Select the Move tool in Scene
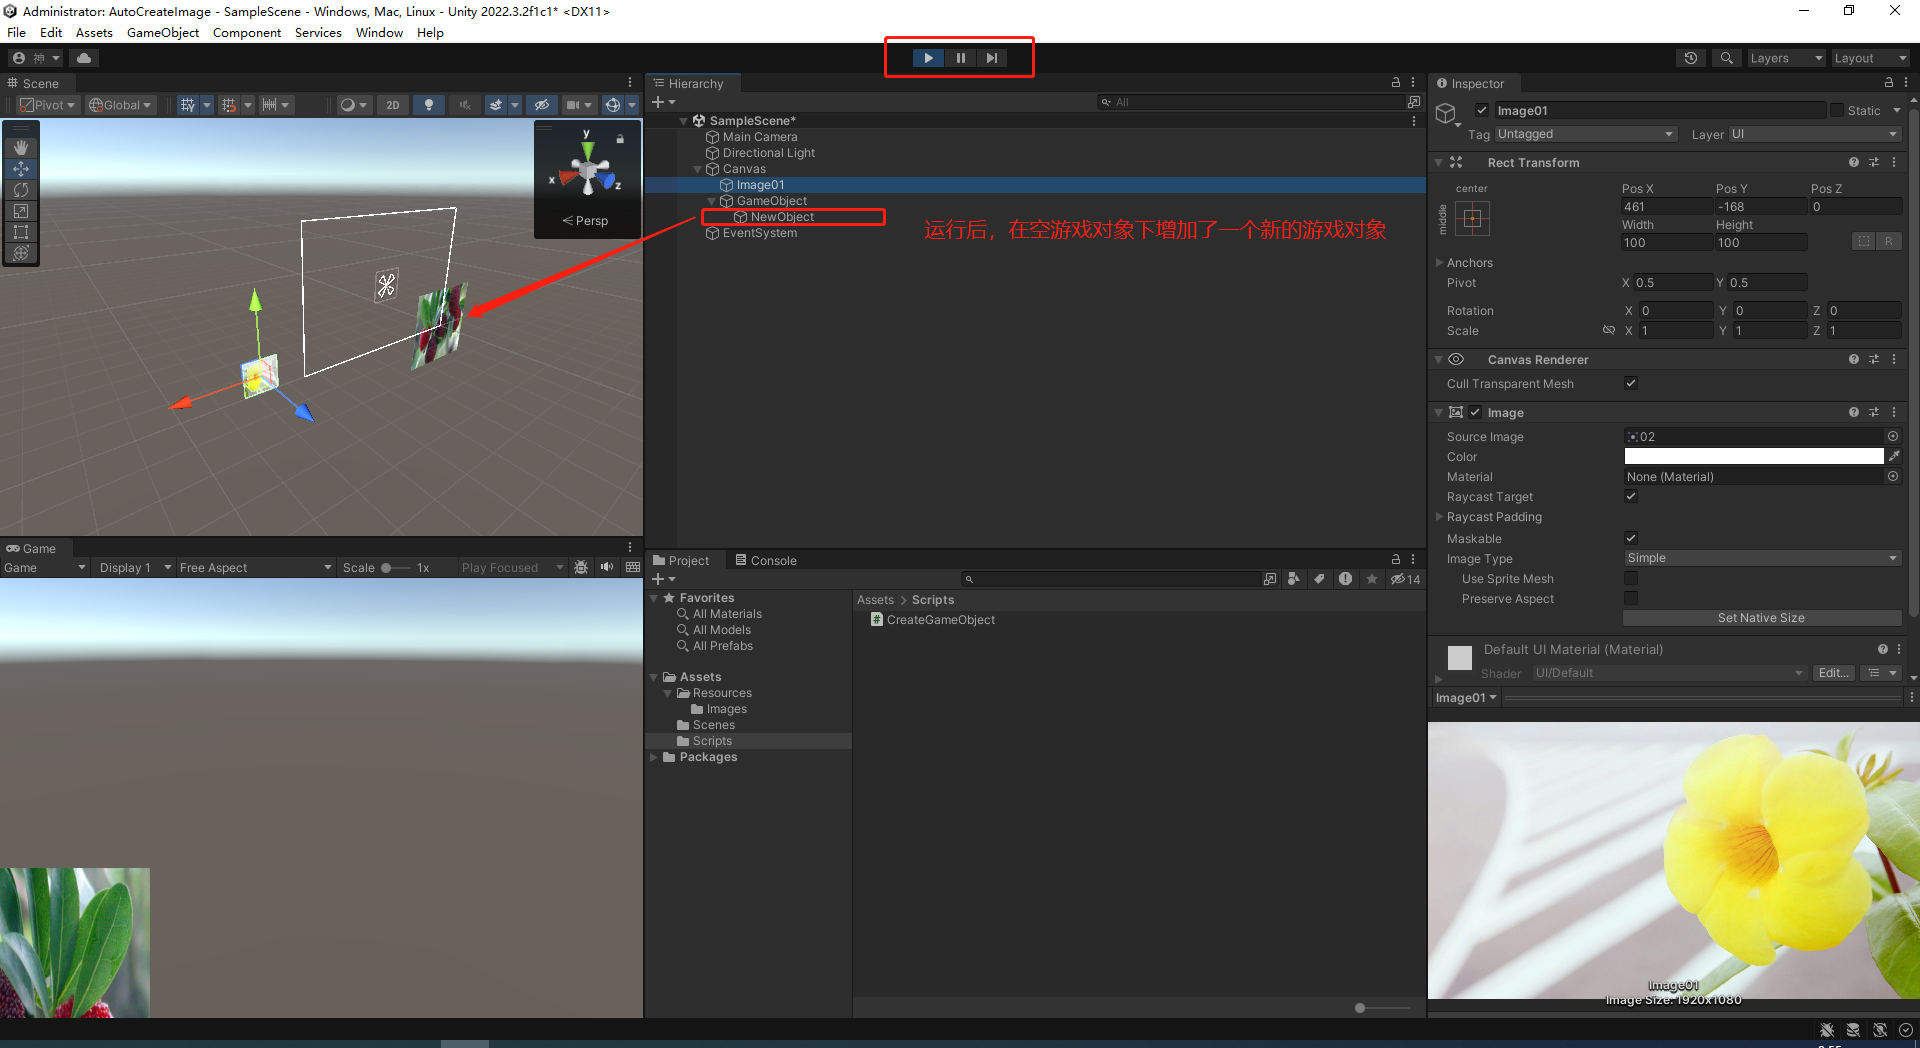Screen dimensions: 1920x1048 21,169
